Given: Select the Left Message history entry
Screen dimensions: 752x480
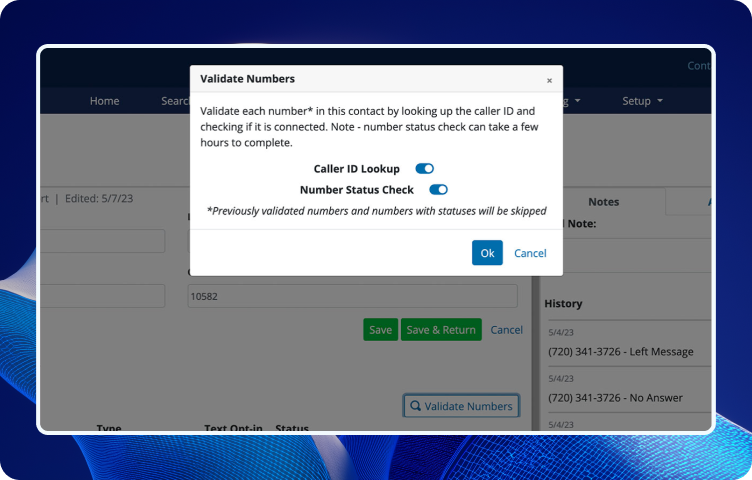Looking at the screenshot, I should coord(620,352).
